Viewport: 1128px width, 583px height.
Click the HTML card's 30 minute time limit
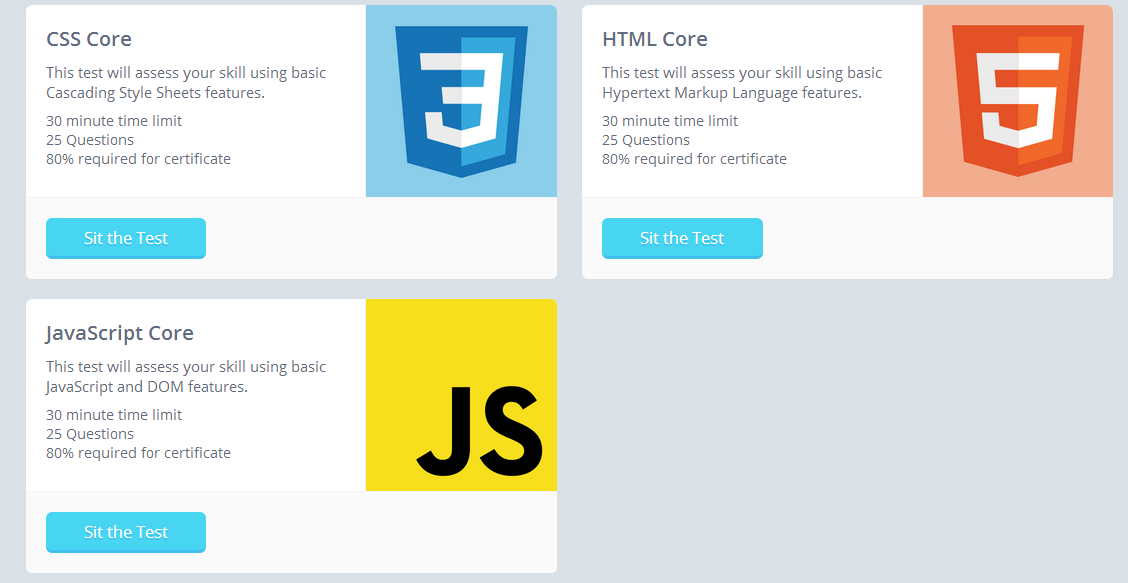[670, 121]
